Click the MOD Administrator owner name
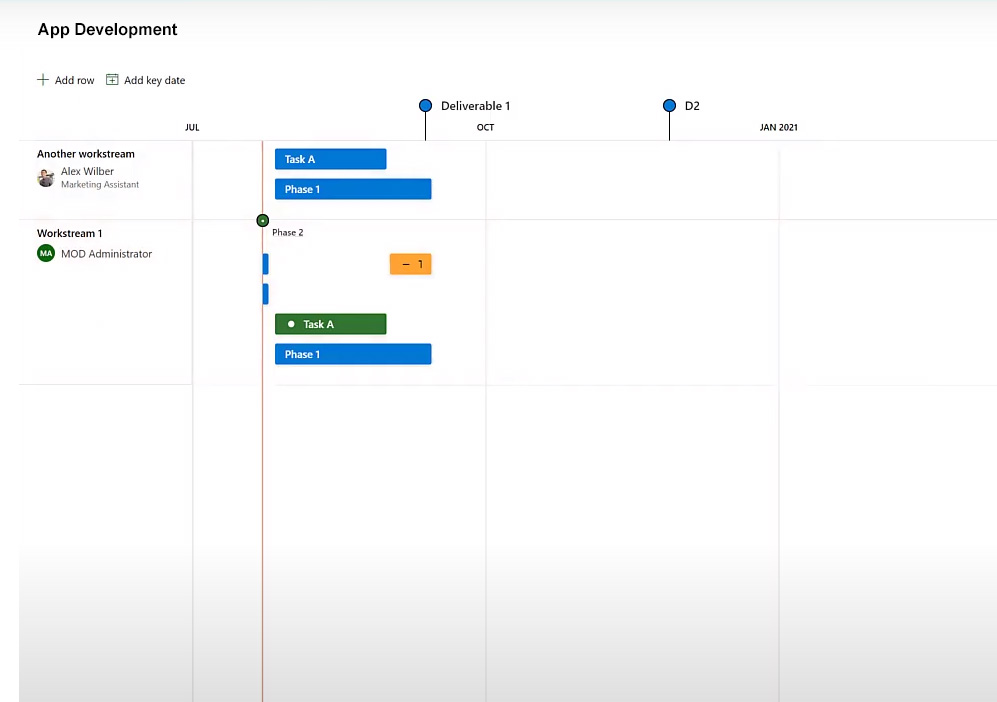 coord(106,254)
